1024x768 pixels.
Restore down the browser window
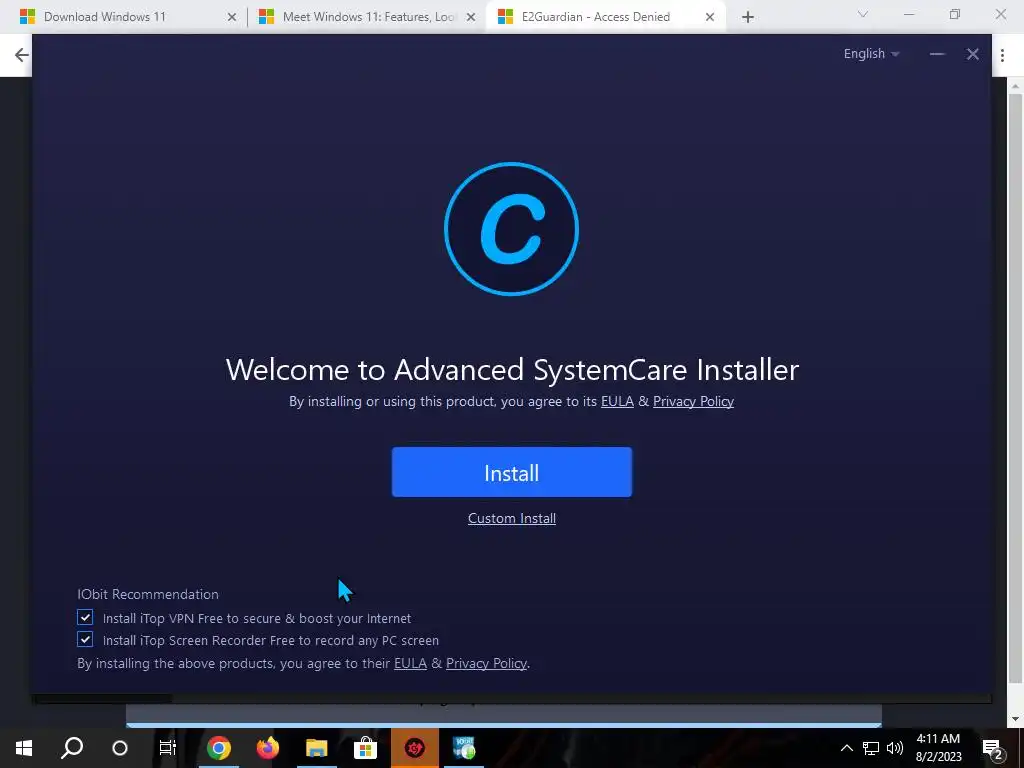click(955, 14)
